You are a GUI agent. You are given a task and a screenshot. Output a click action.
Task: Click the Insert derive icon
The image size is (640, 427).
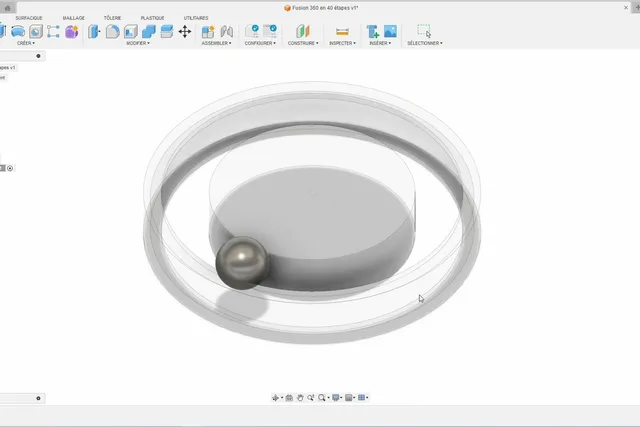(373, 31)
